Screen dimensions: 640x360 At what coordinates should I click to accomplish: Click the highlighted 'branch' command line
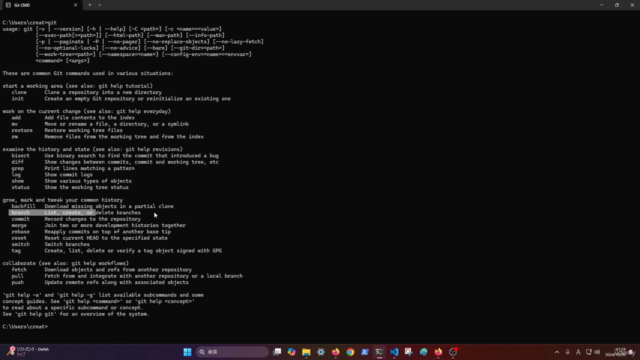(75, 213)
